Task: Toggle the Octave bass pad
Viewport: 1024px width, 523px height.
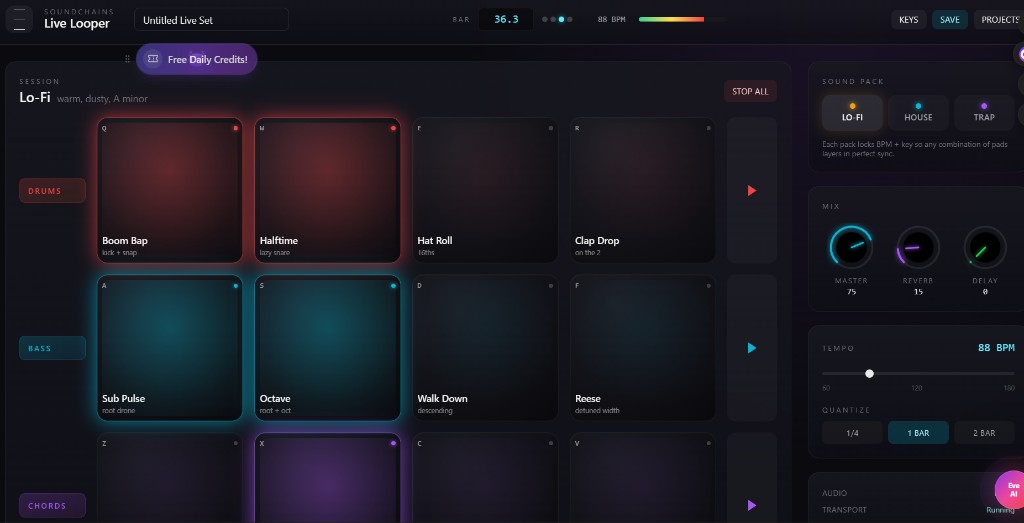Action: tap(327, 348)
